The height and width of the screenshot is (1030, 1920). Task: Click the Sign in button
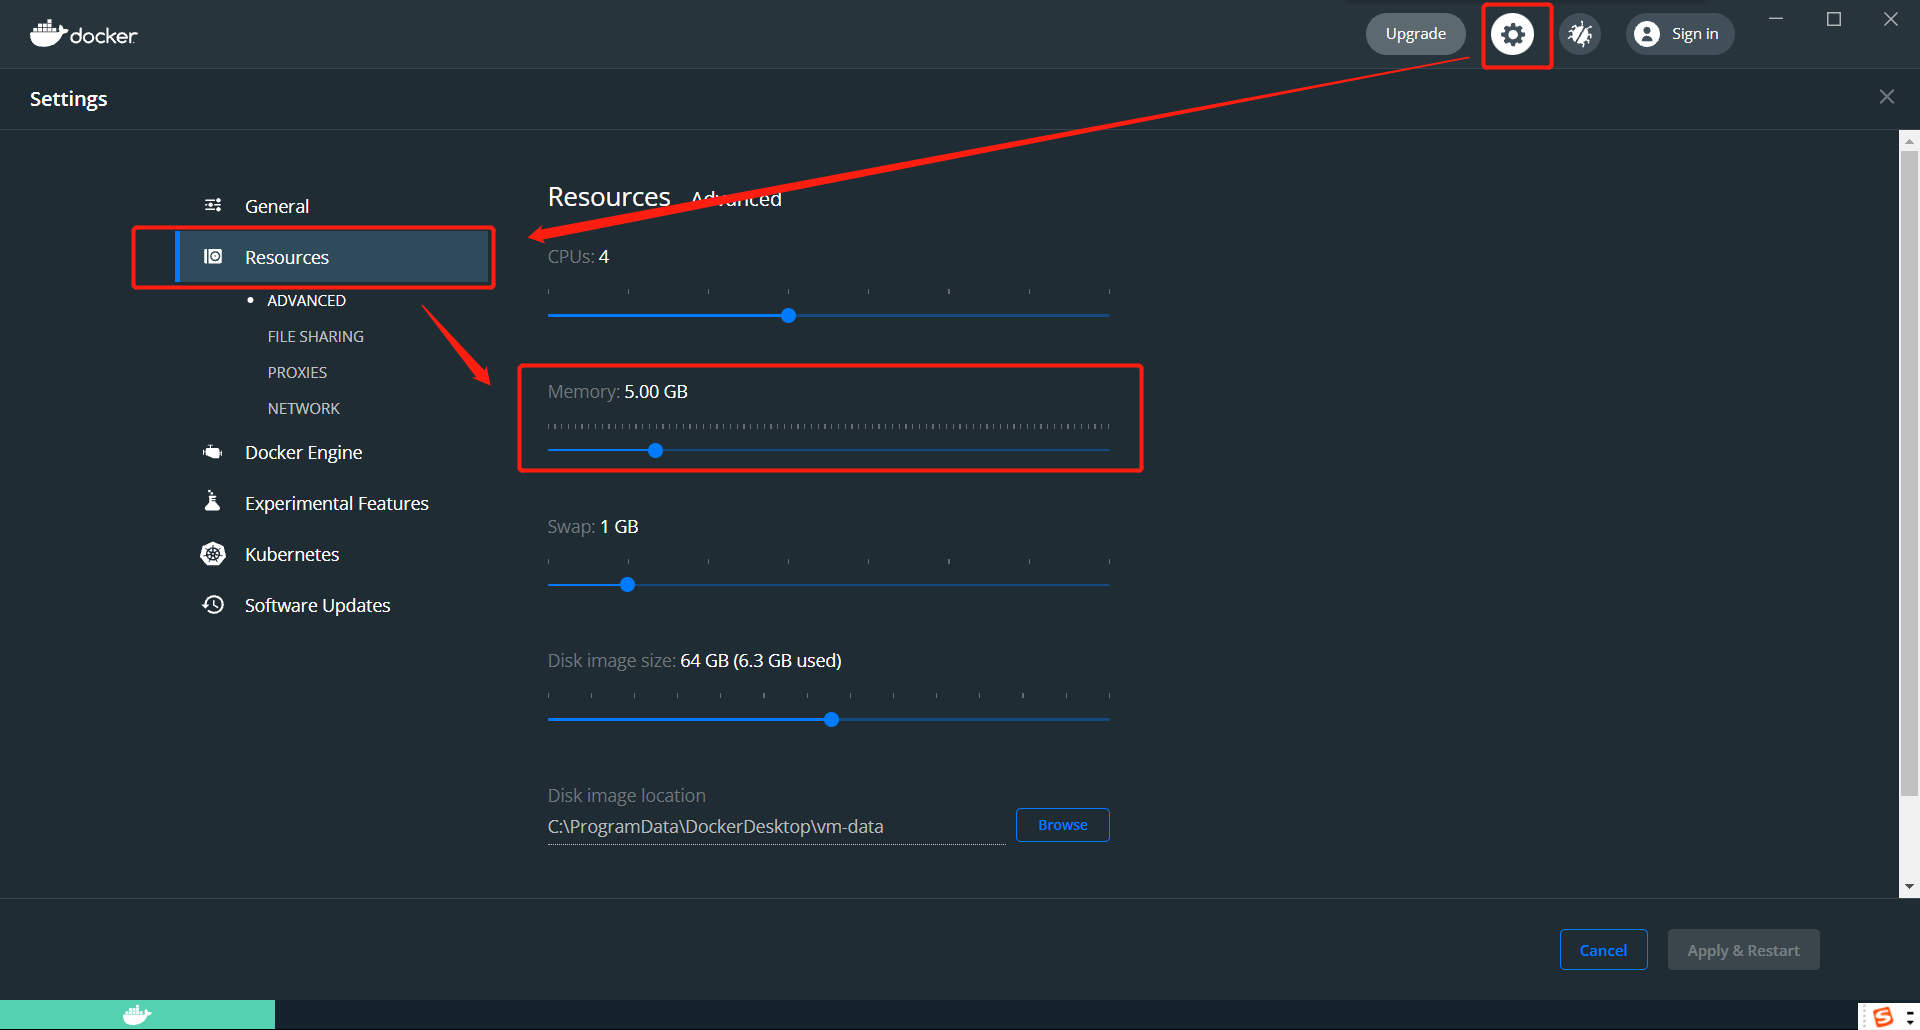pos(1680,34)
